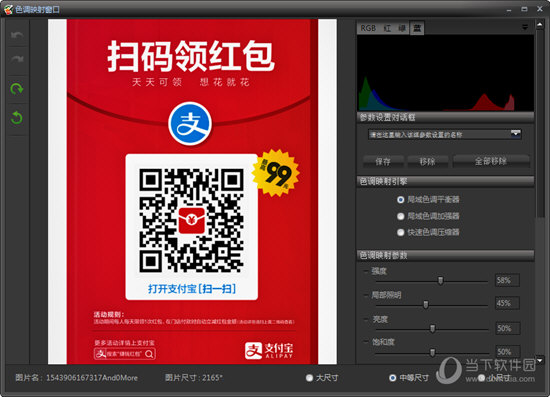
Task: Collapse the 色调映射参数 section header
Action: (445, 255)
